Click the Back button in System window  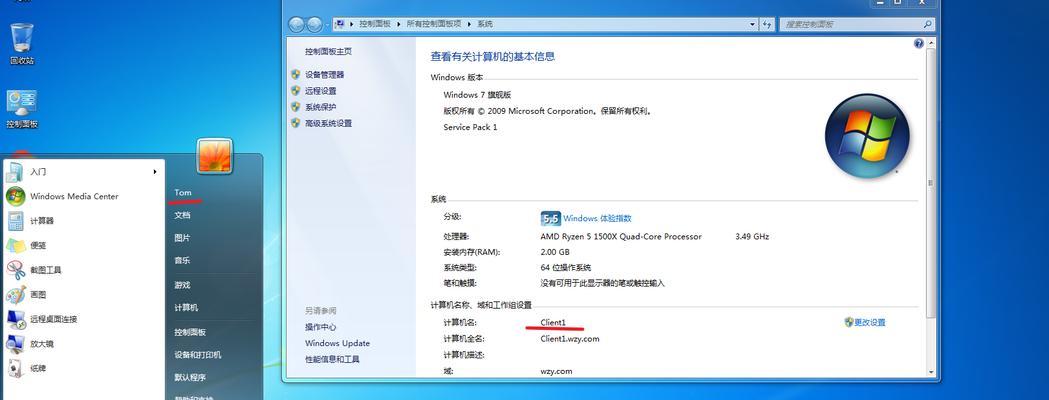297,25
